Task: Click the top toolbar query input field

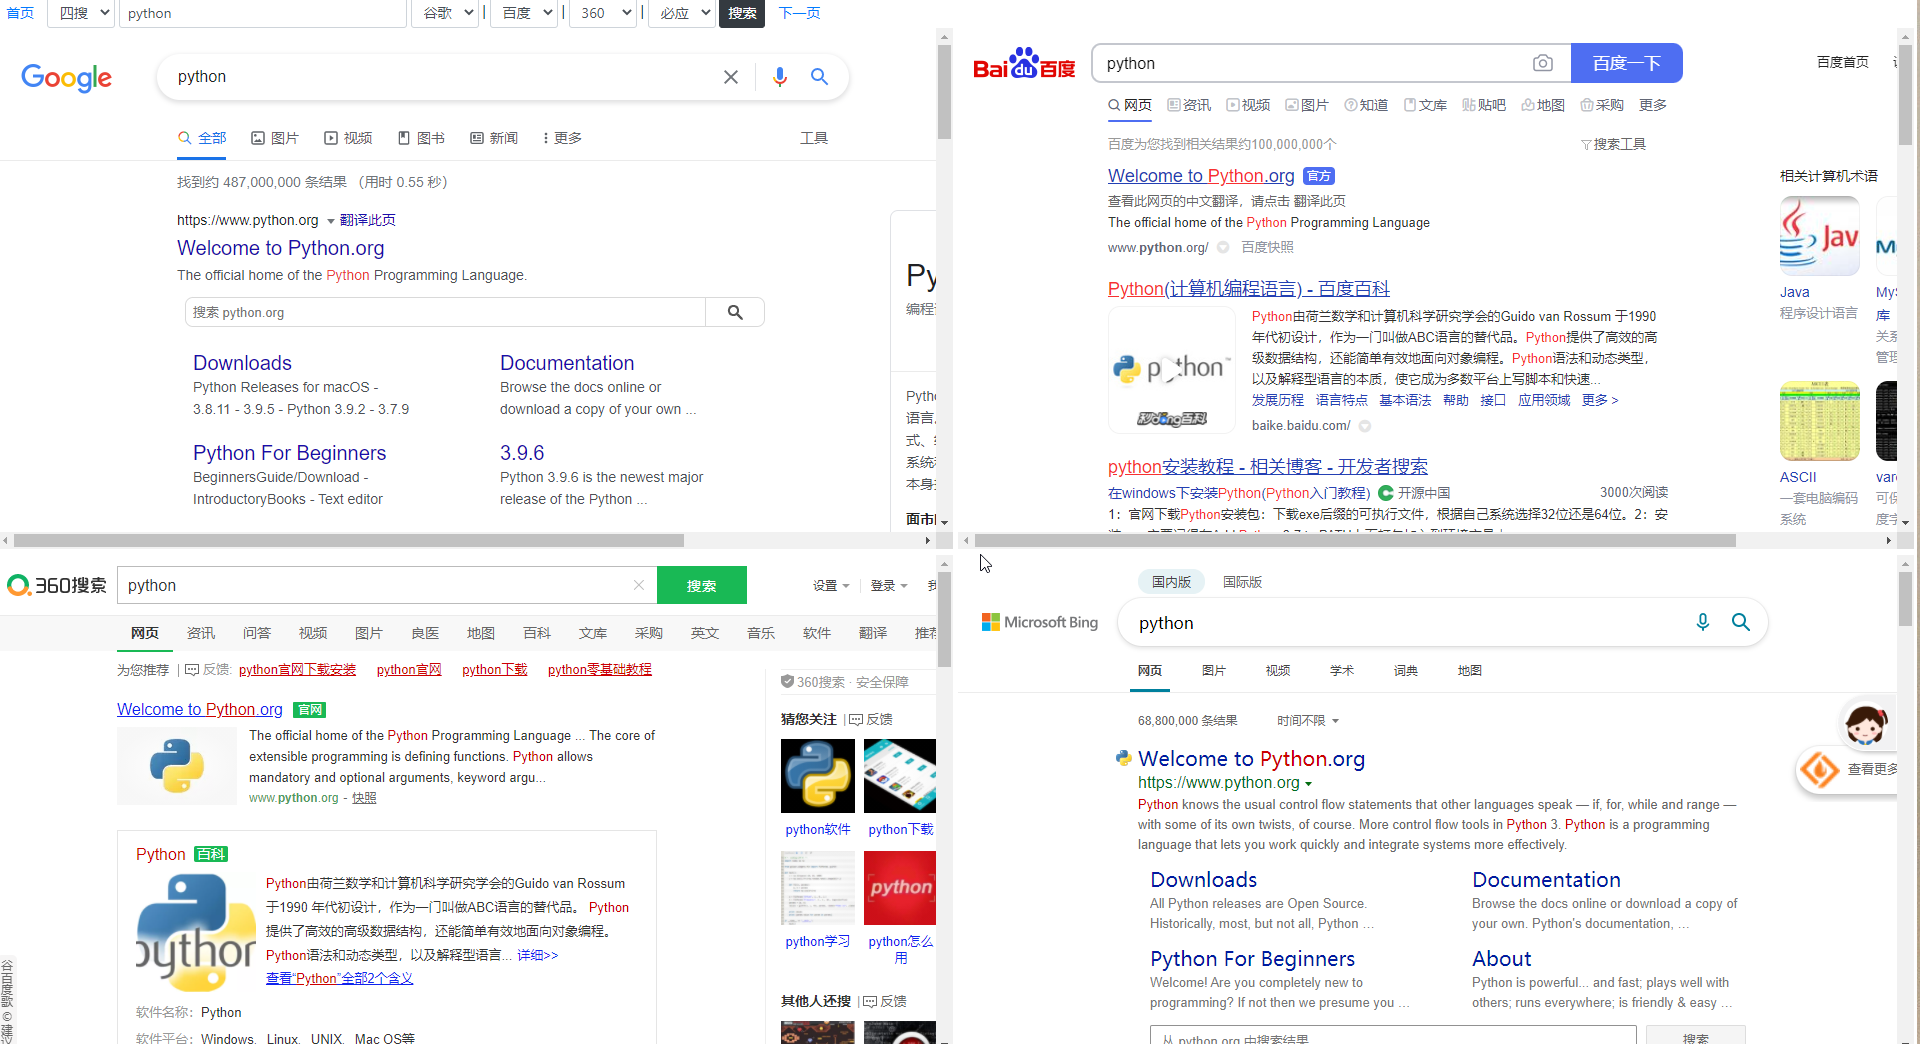Action: (x=264, y=13)
